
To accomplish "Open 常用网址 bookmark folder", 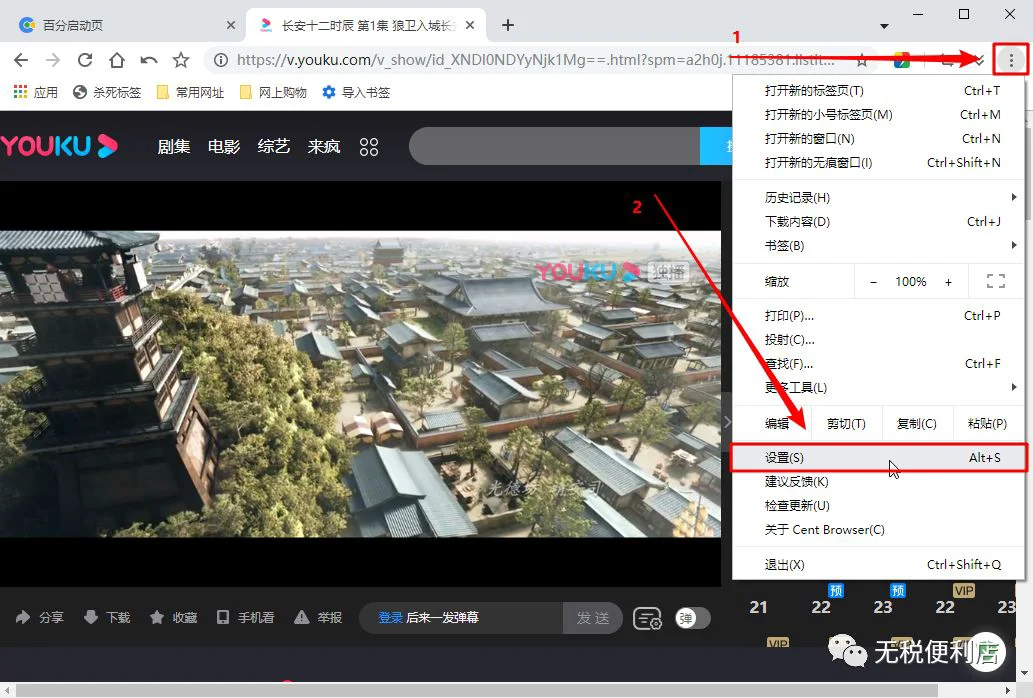I will 190,92.
